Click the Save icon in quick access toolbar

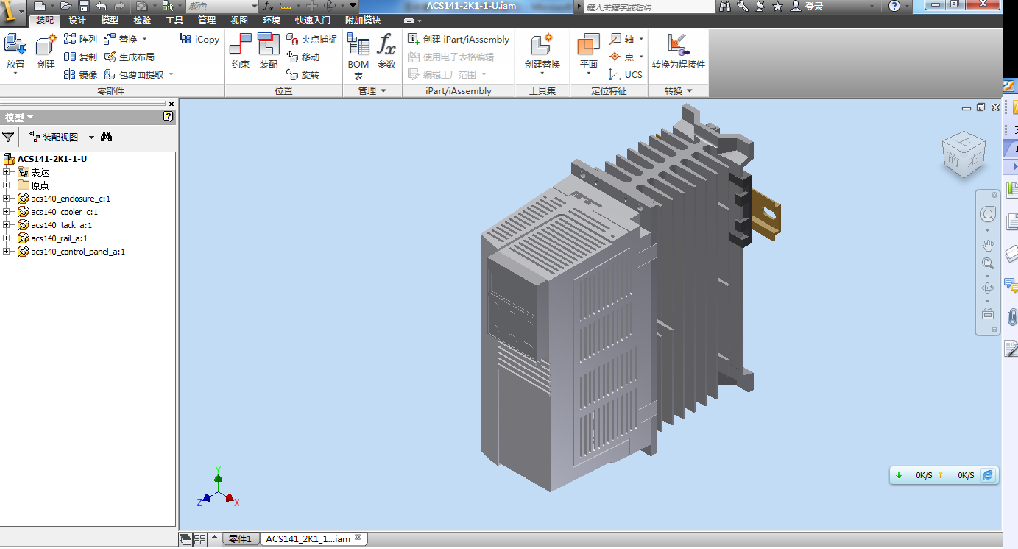84,6
